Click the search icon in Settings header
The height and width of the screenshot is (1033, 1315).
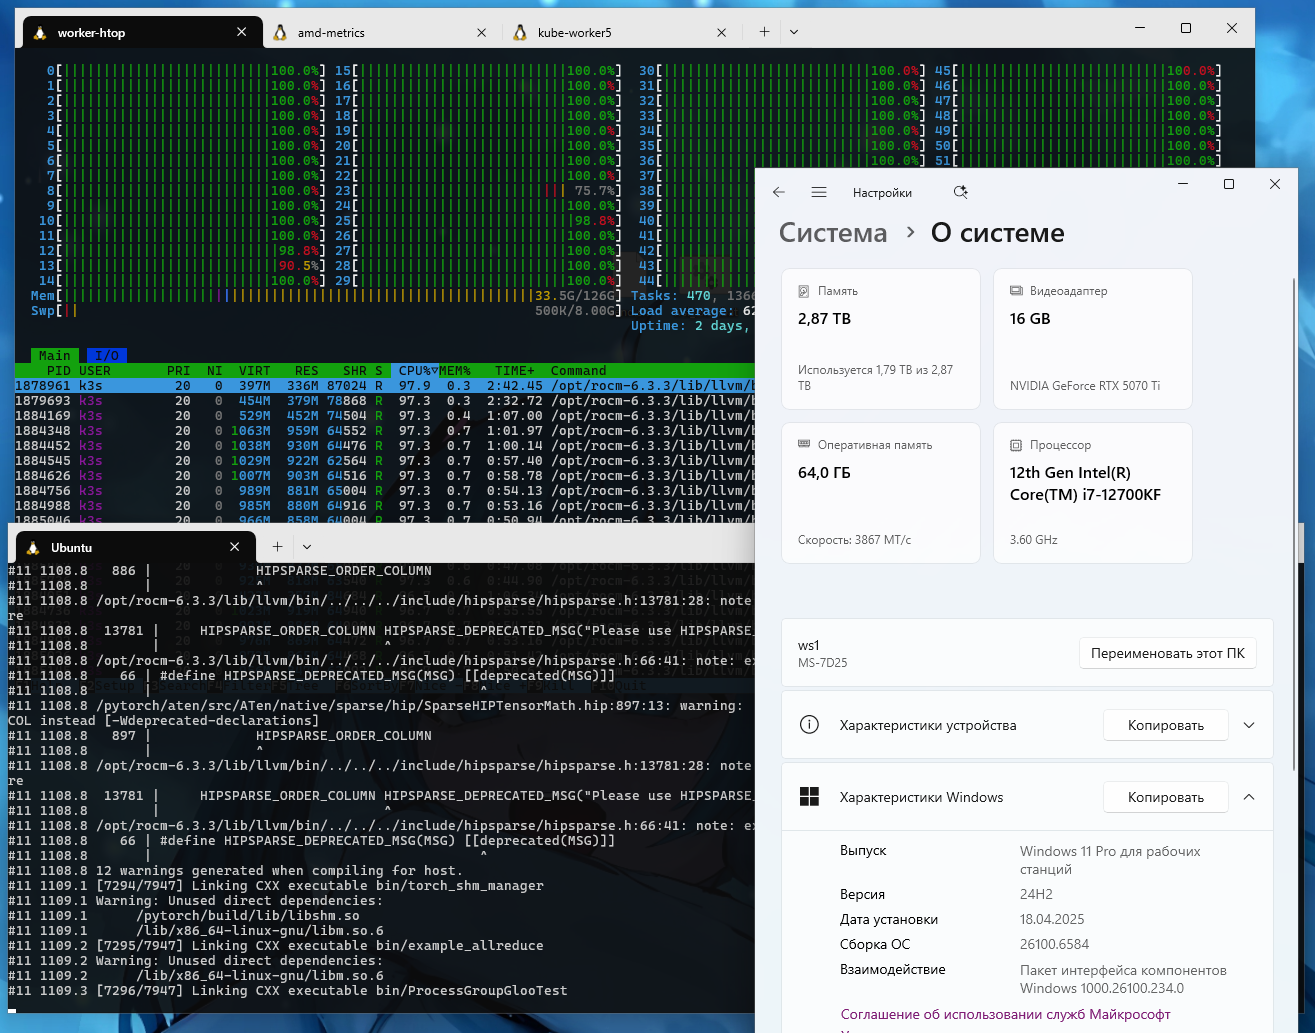pos(960,192)
